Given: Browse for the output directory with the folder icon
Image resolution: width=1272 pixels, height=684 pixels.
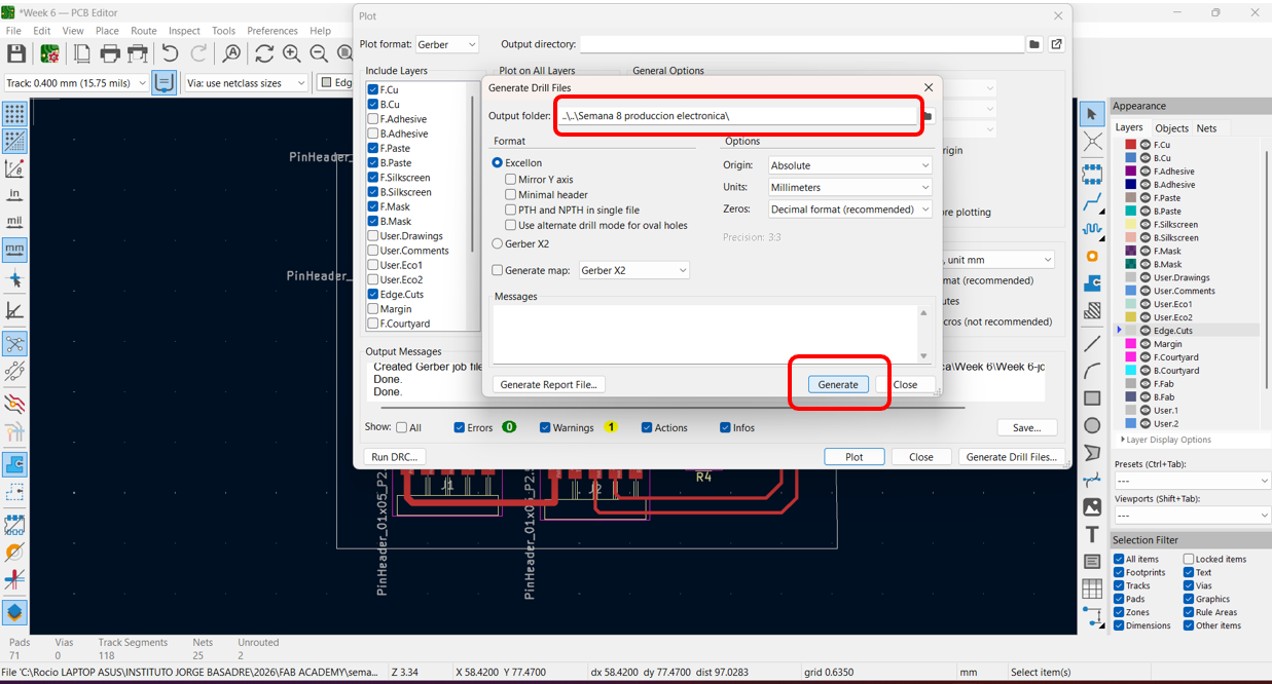Looking at the screenshot, I should [1035, 44].
